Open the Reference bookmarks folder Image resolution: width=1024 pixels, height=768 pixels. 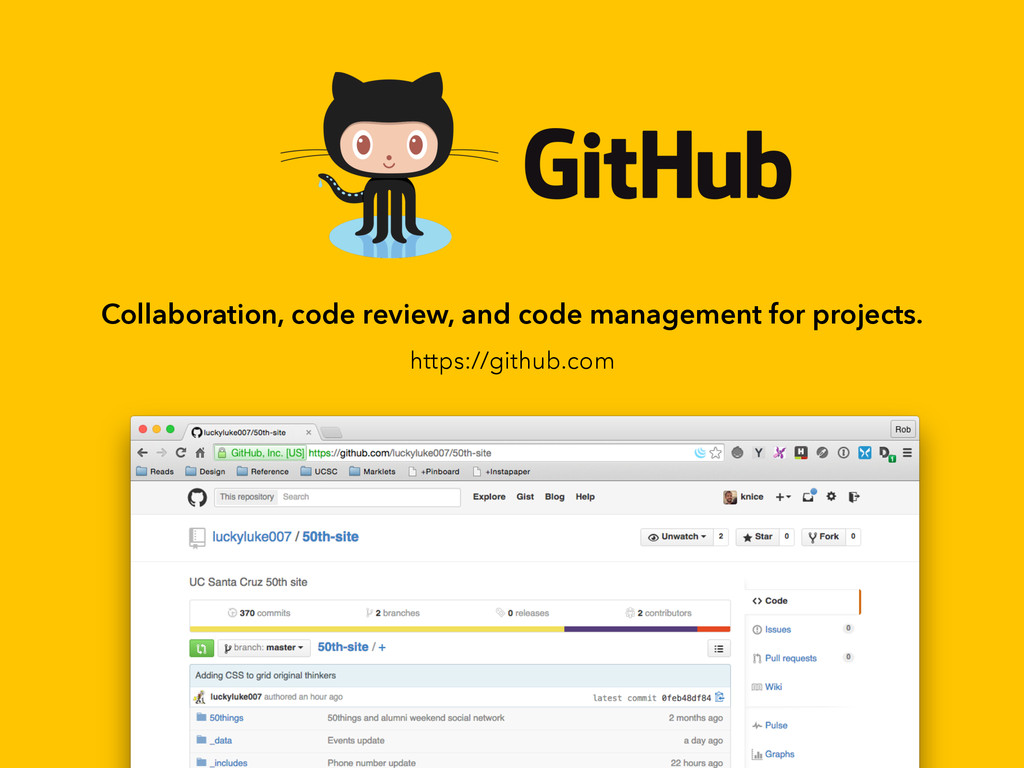263,472
